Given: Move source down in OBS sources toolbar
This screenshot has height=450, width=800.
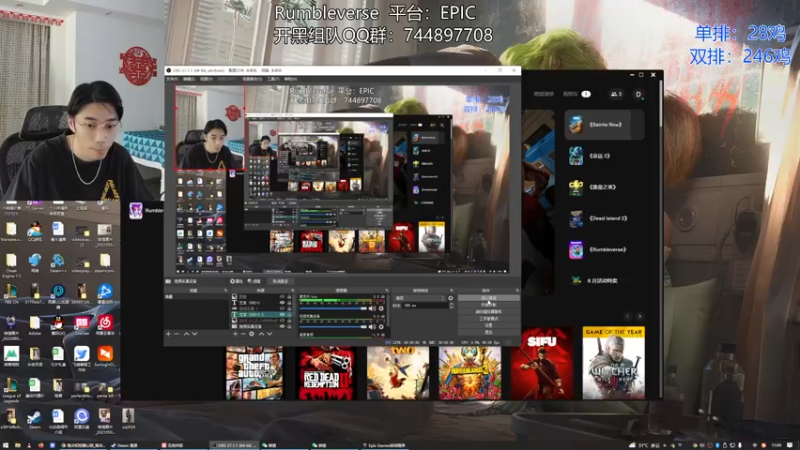Looking at the screenshot, I should pyautogui.click(x=269, y=334).
